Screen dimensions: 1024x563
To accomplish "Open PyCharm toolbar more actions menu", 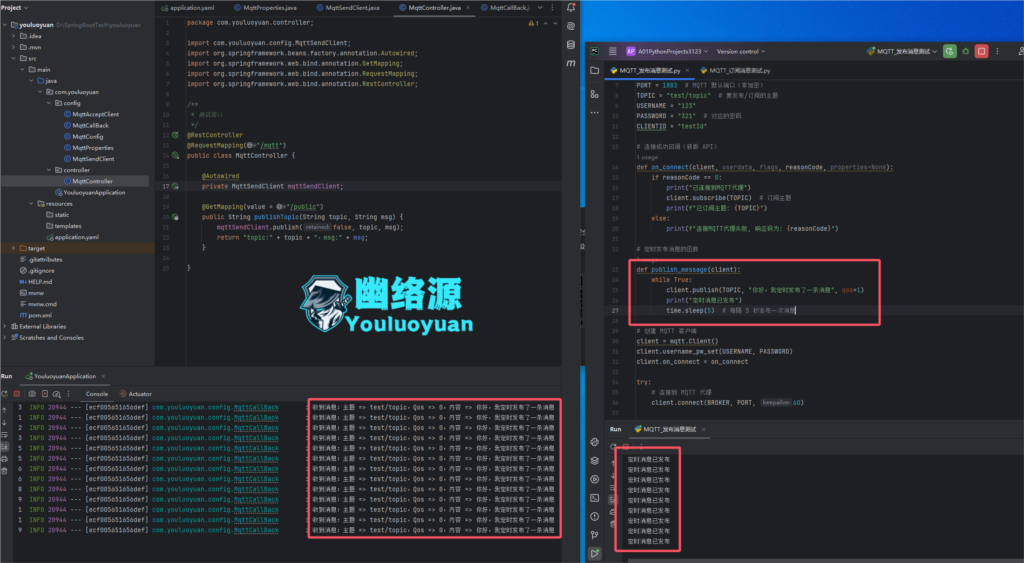I will click(x=997, y=51).
